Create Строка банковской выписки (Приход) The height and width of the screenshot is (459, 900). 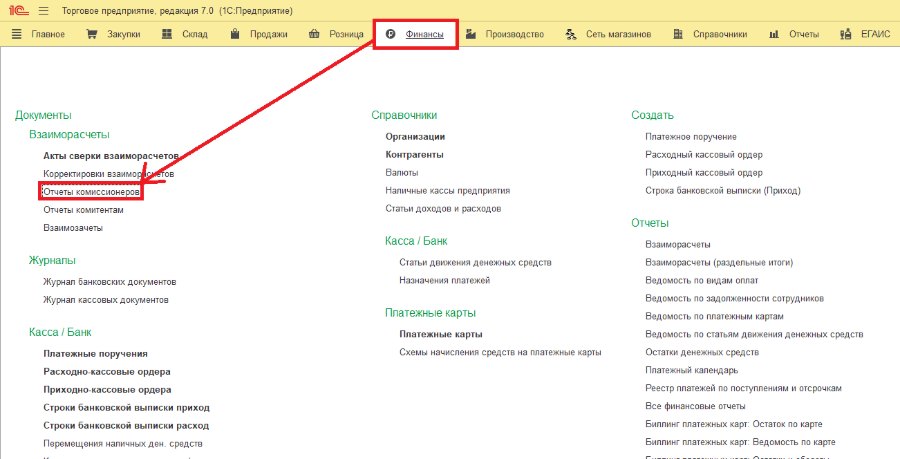(723, 190)
